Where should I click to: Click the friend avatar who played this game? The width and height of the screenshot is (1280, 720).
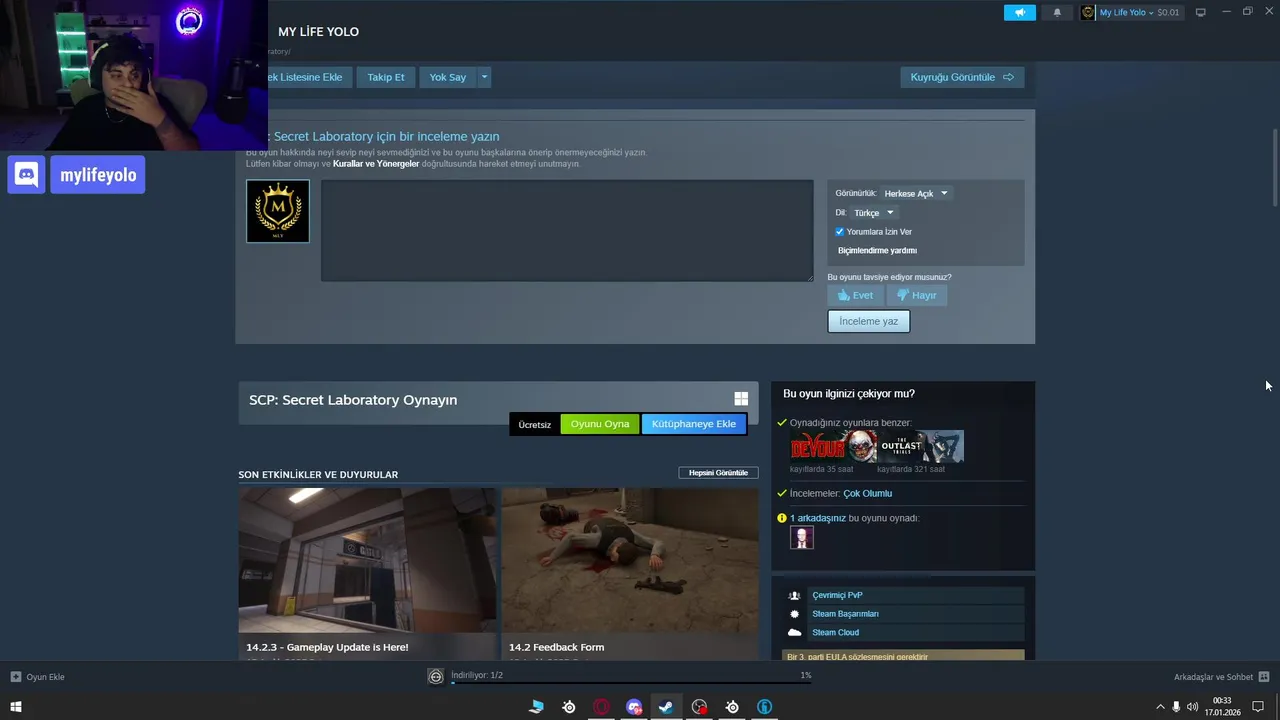(x=802, y=538)
